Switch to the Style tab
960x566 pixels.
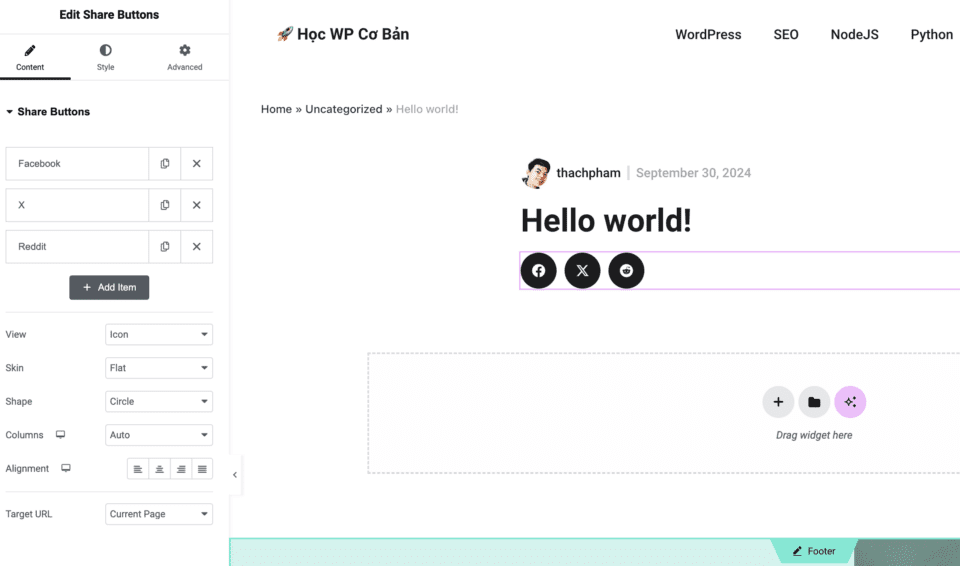click(x=105, y=58)
